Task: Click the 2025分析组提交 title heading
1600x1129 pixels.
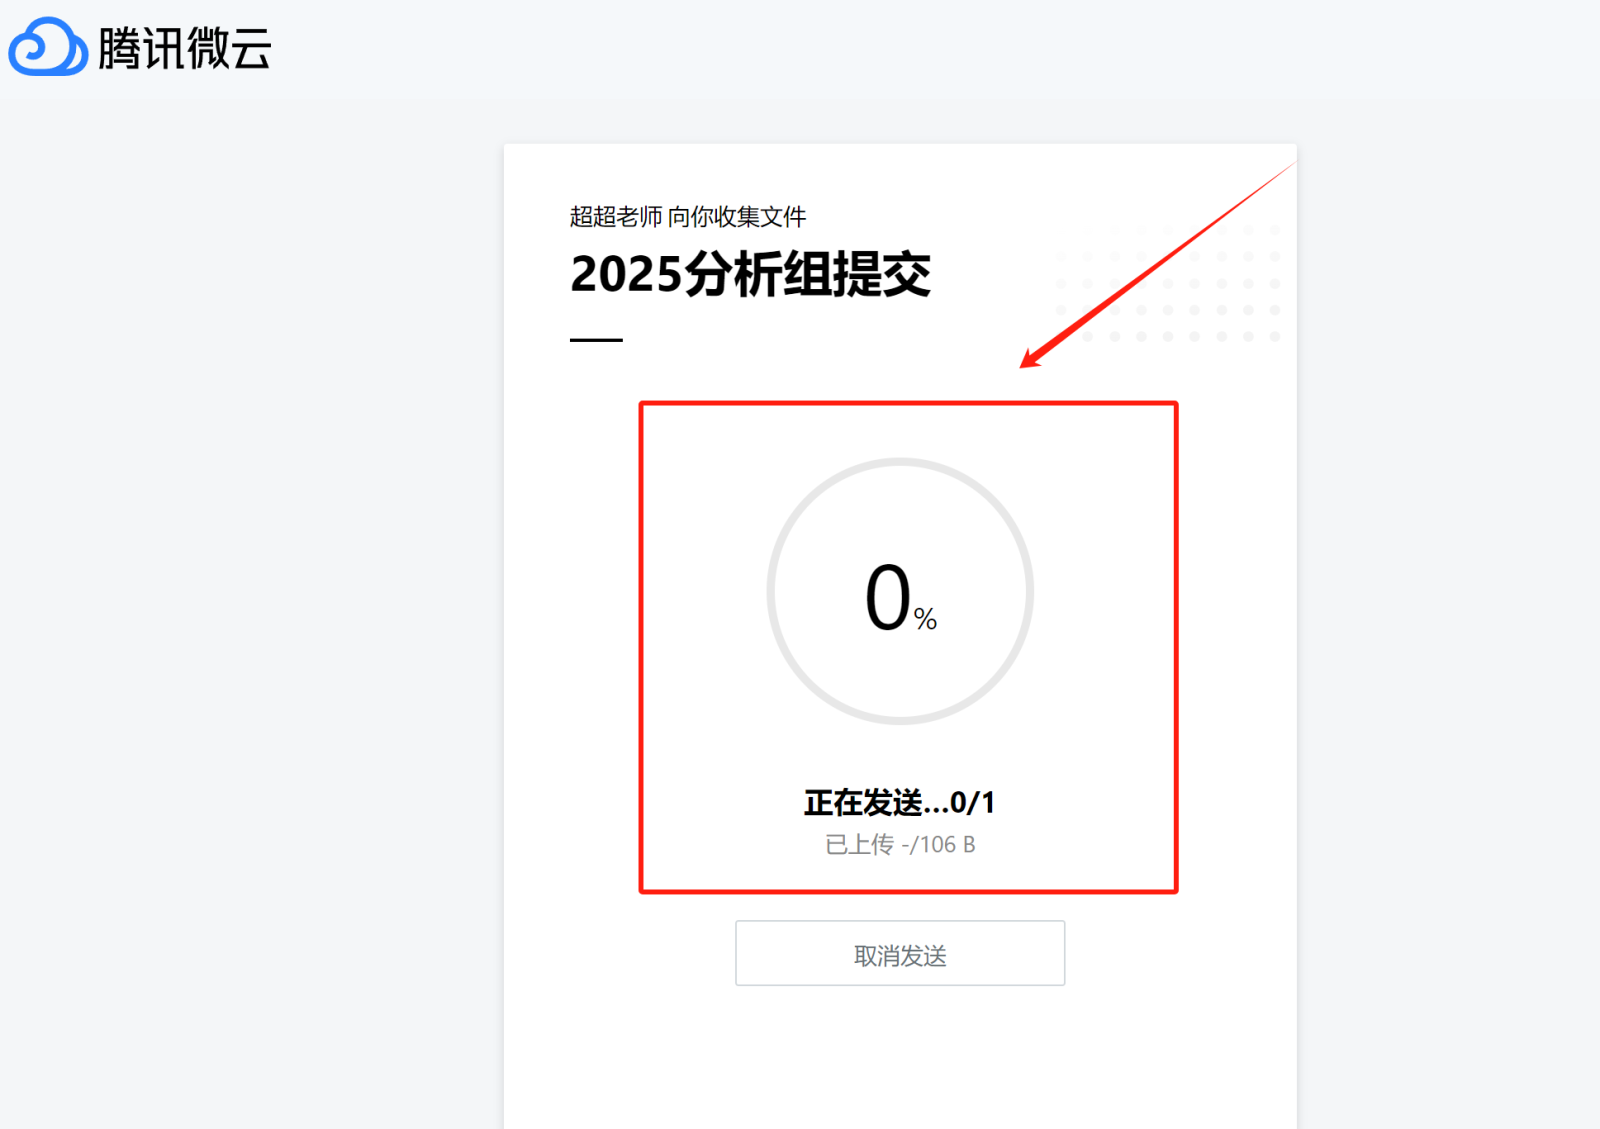Action: (750, 274)
